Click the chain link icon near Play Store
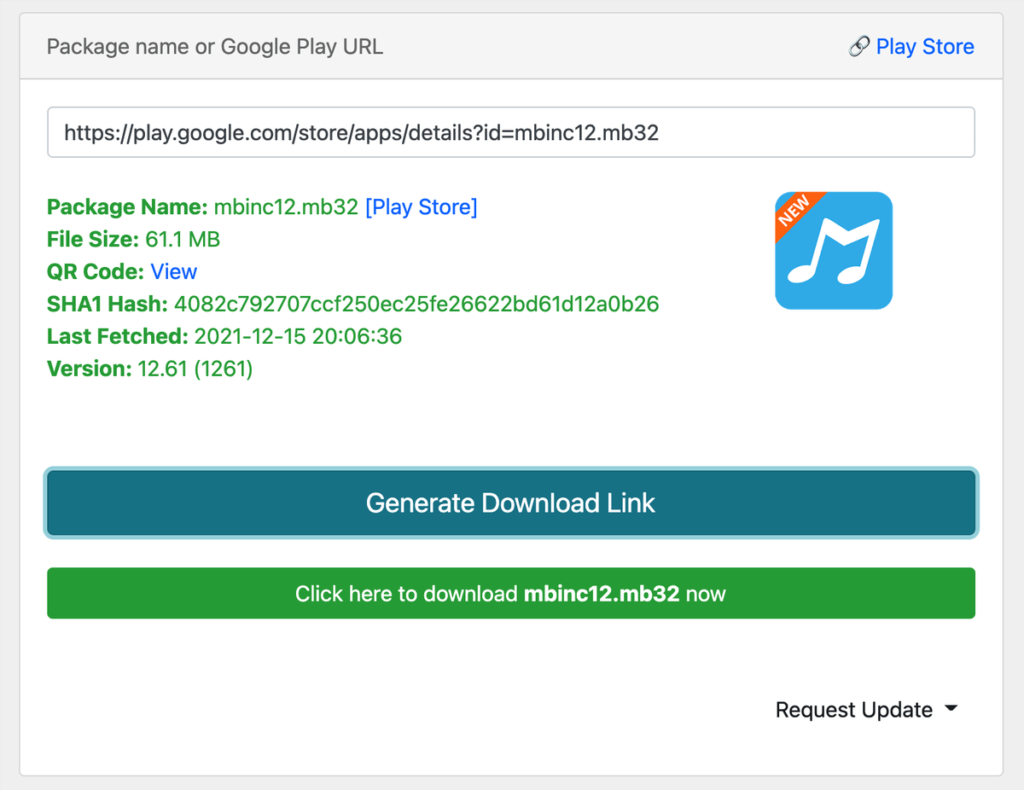 coord(859,46)
